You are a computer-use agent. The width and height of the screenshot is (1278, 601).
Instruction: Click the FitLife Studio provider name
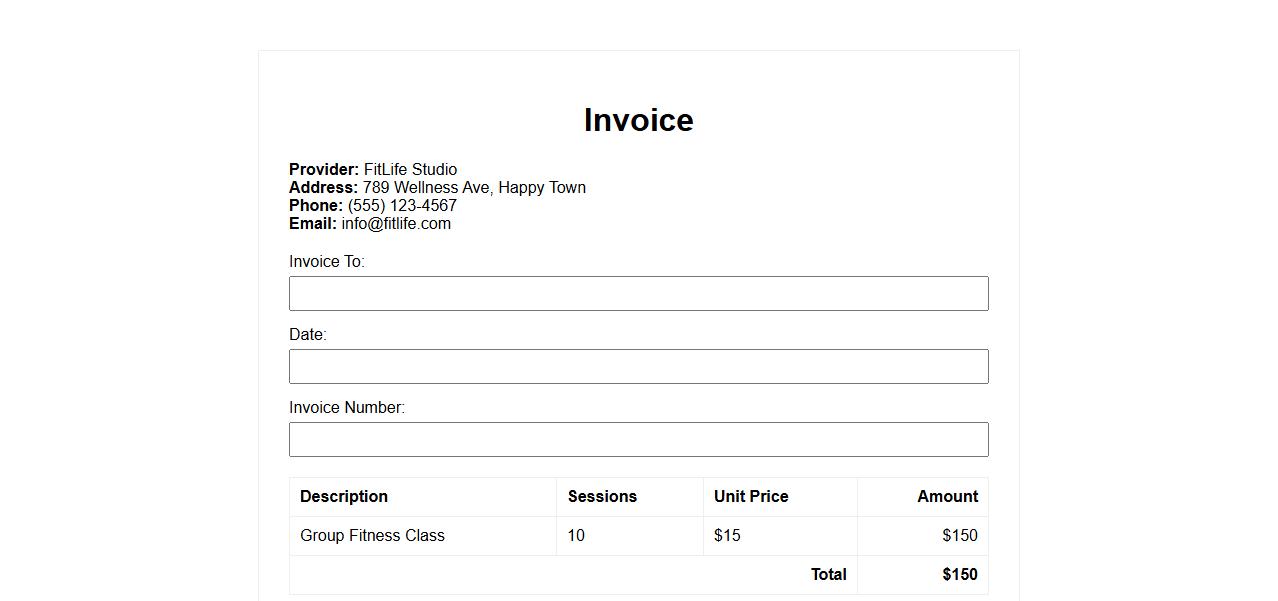(410, 170)
